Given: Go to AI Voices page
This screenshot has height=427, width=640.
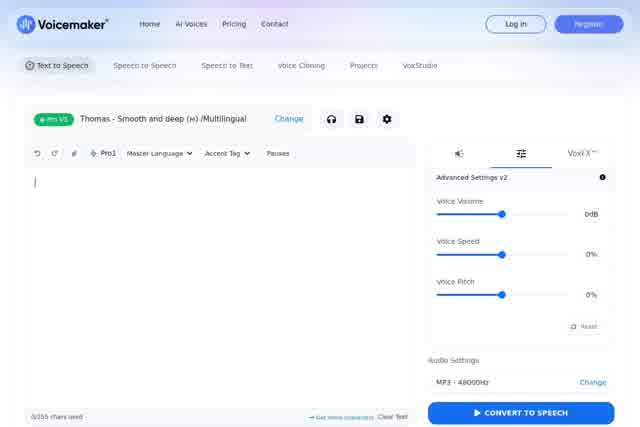Looking at the screenshot, I should [191, 24].
